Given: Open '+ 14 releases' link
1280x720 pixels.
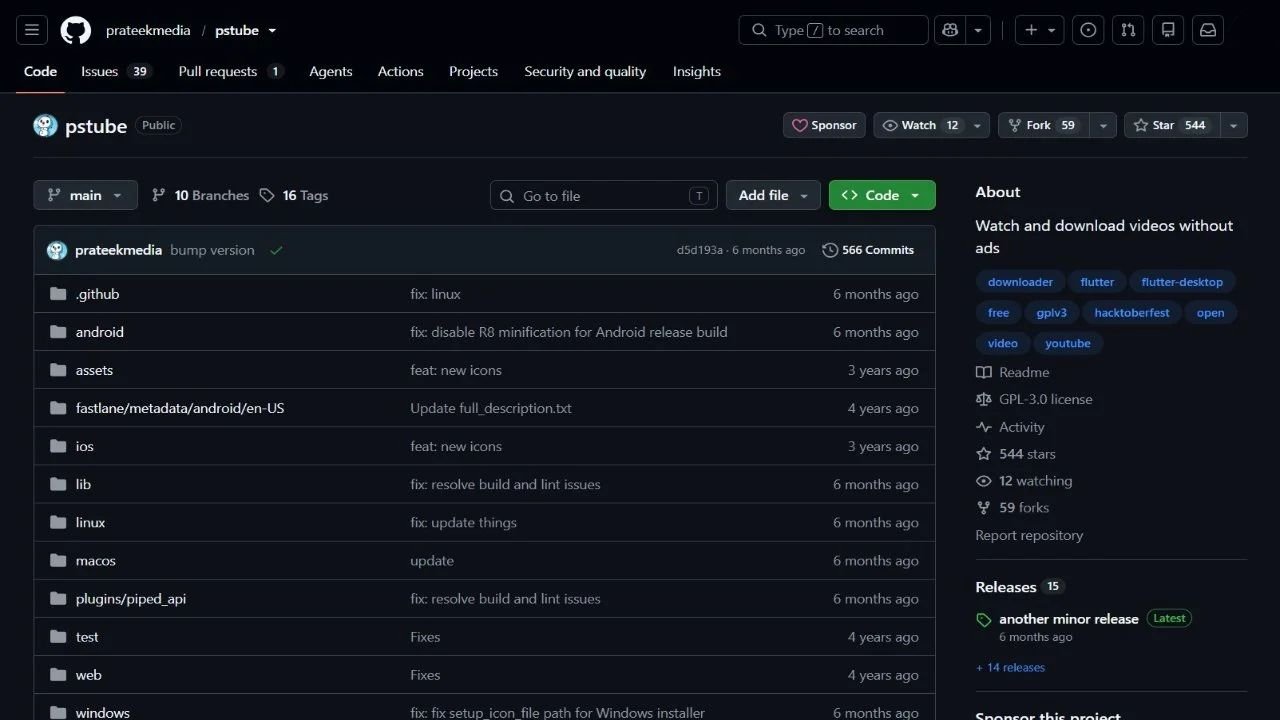Looking at the screenshot, I should (x=1010, y=667).
